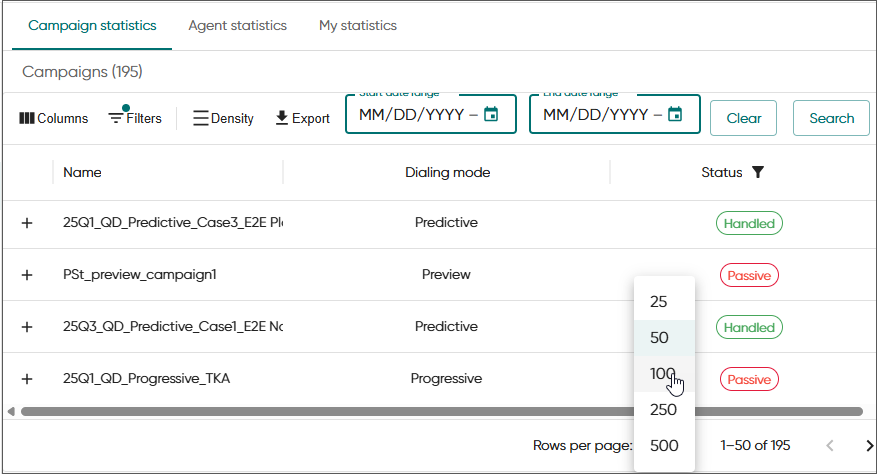
Task: Change table Density setting
Action: click(223, 118)
